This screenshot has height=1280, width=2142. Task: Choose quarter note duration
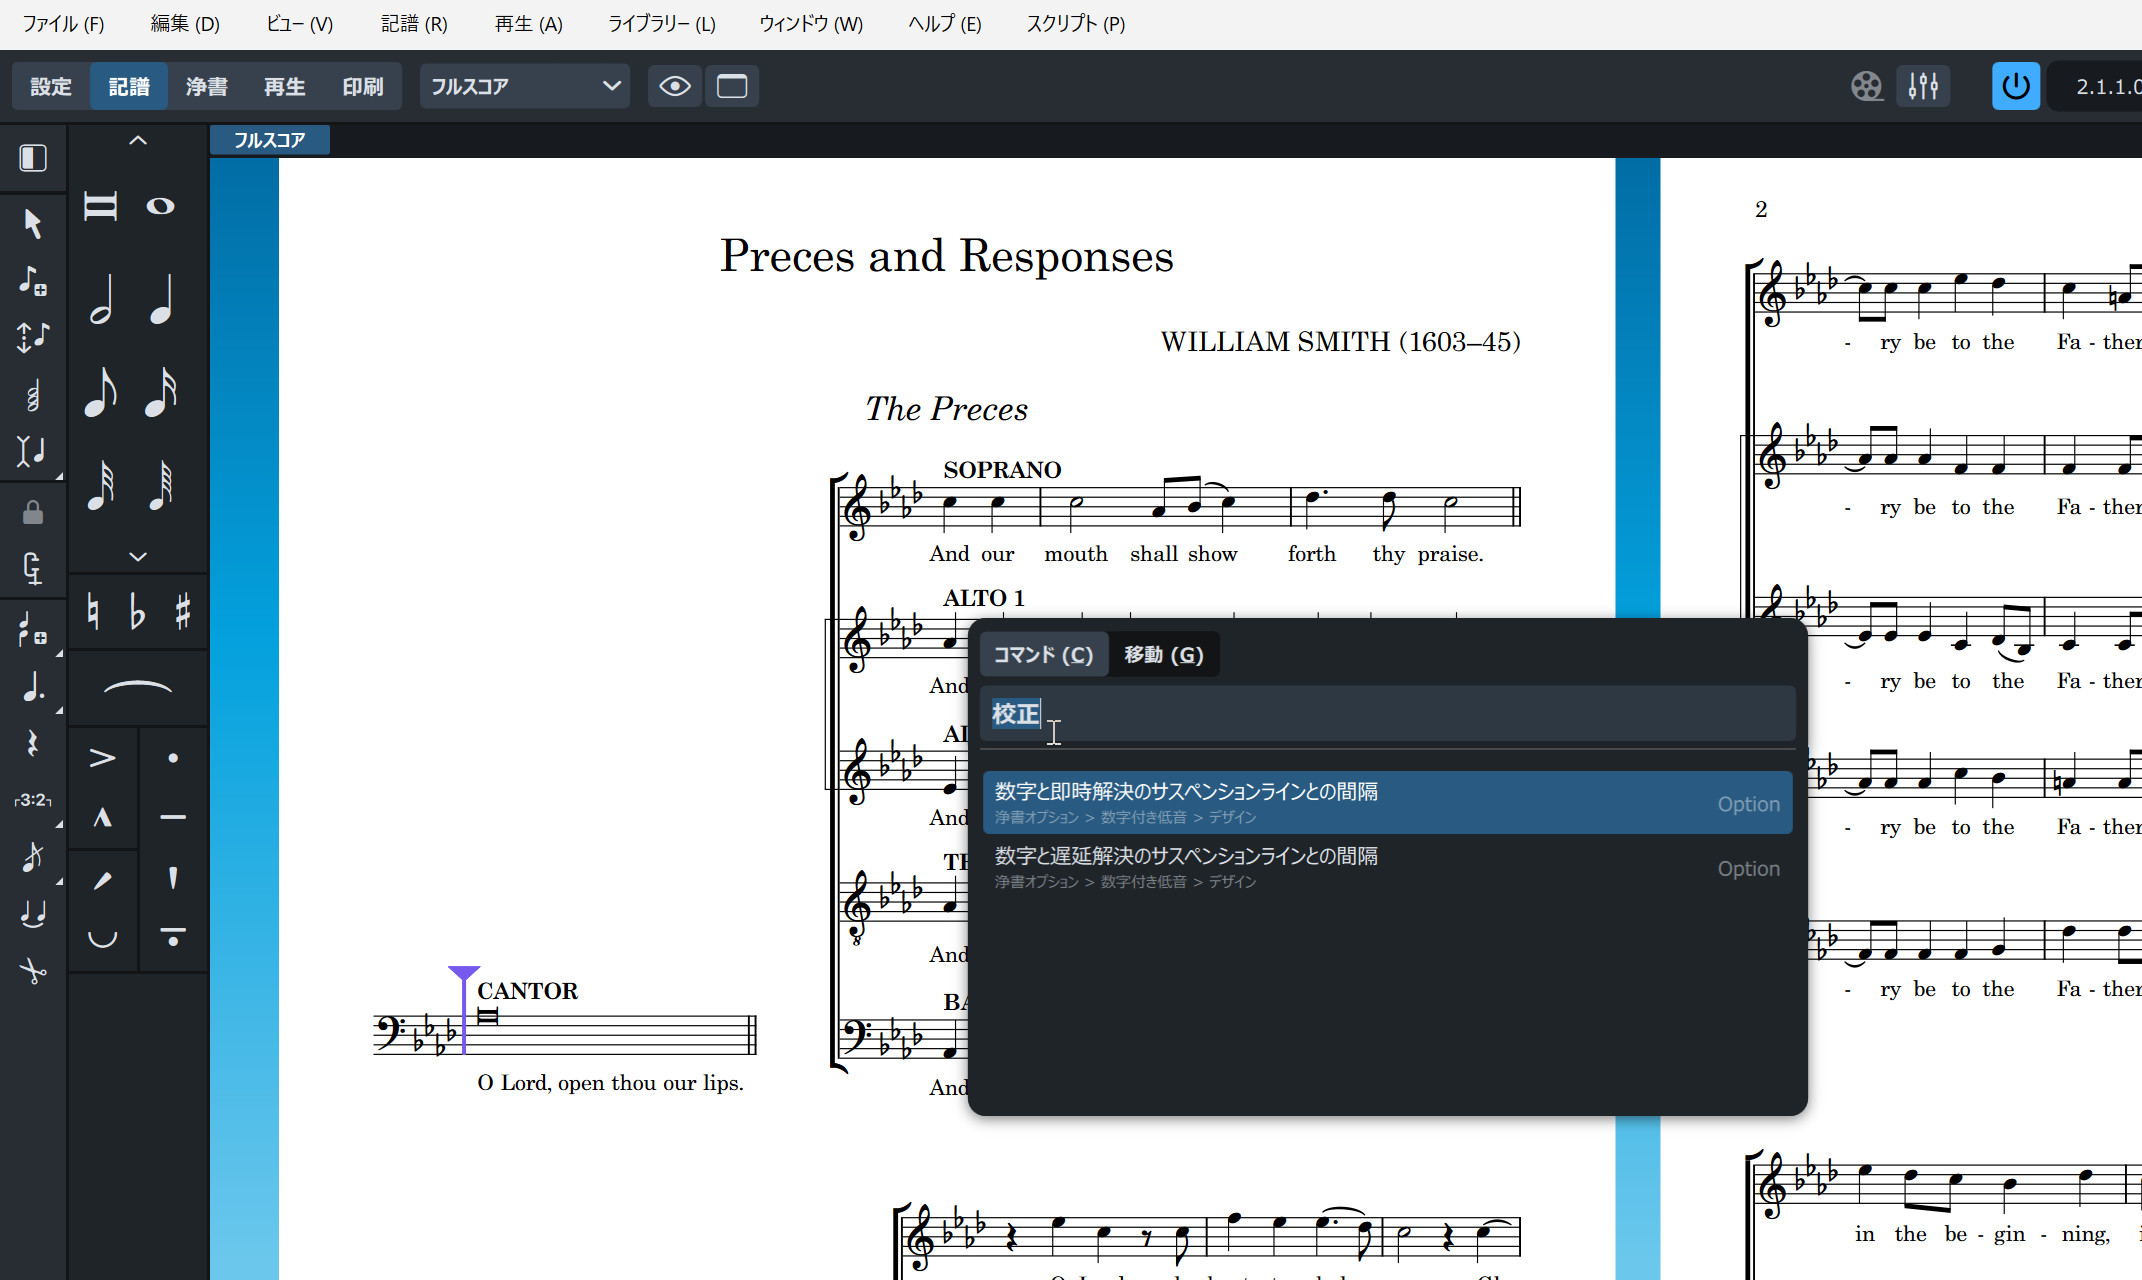(x=160, y=299)
